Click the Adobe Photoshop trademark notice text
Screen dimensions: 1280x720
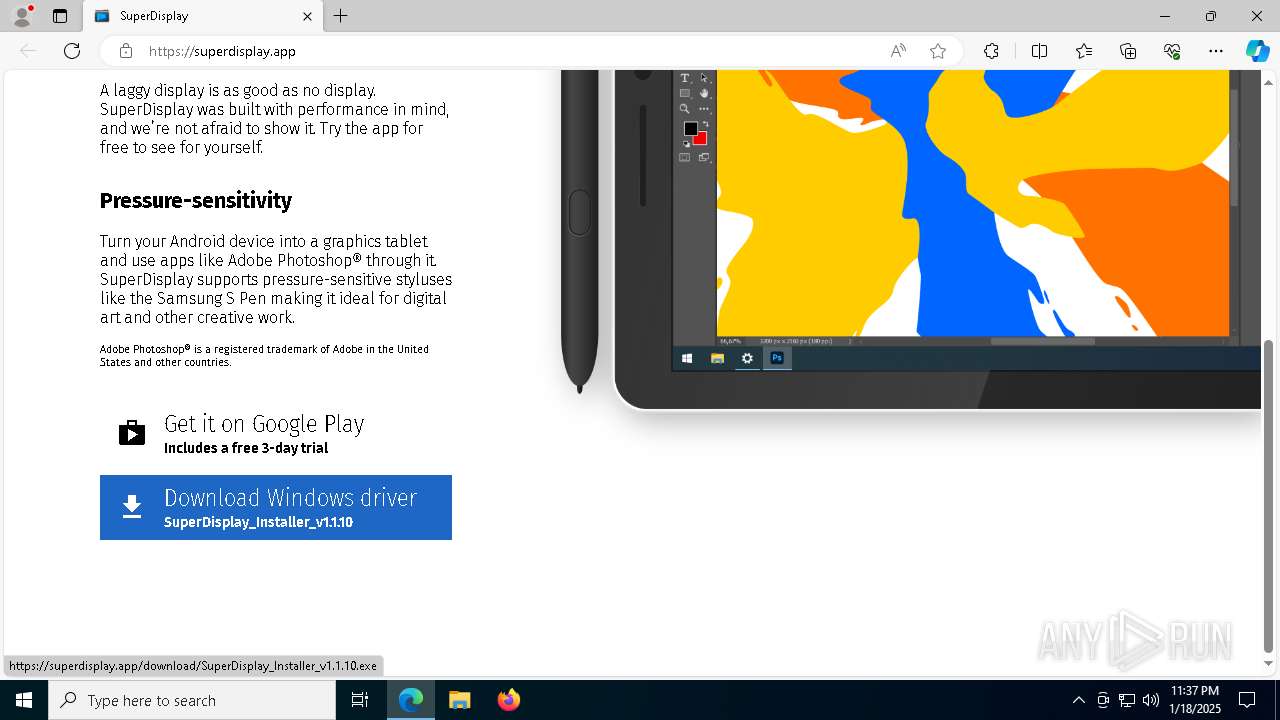(264, 356)
